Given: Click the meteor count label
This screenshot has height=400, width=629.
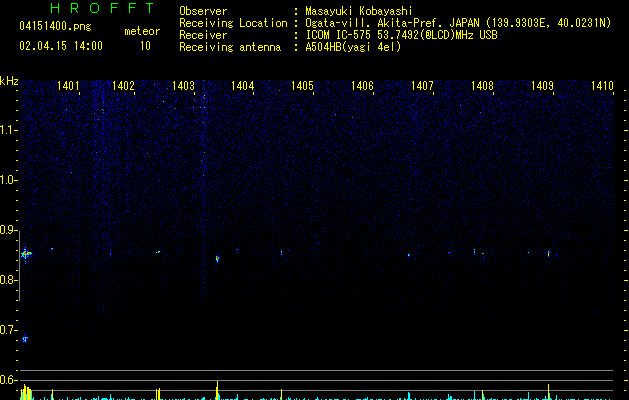Looking at the screenshot, I should click(x=142, y=31).
